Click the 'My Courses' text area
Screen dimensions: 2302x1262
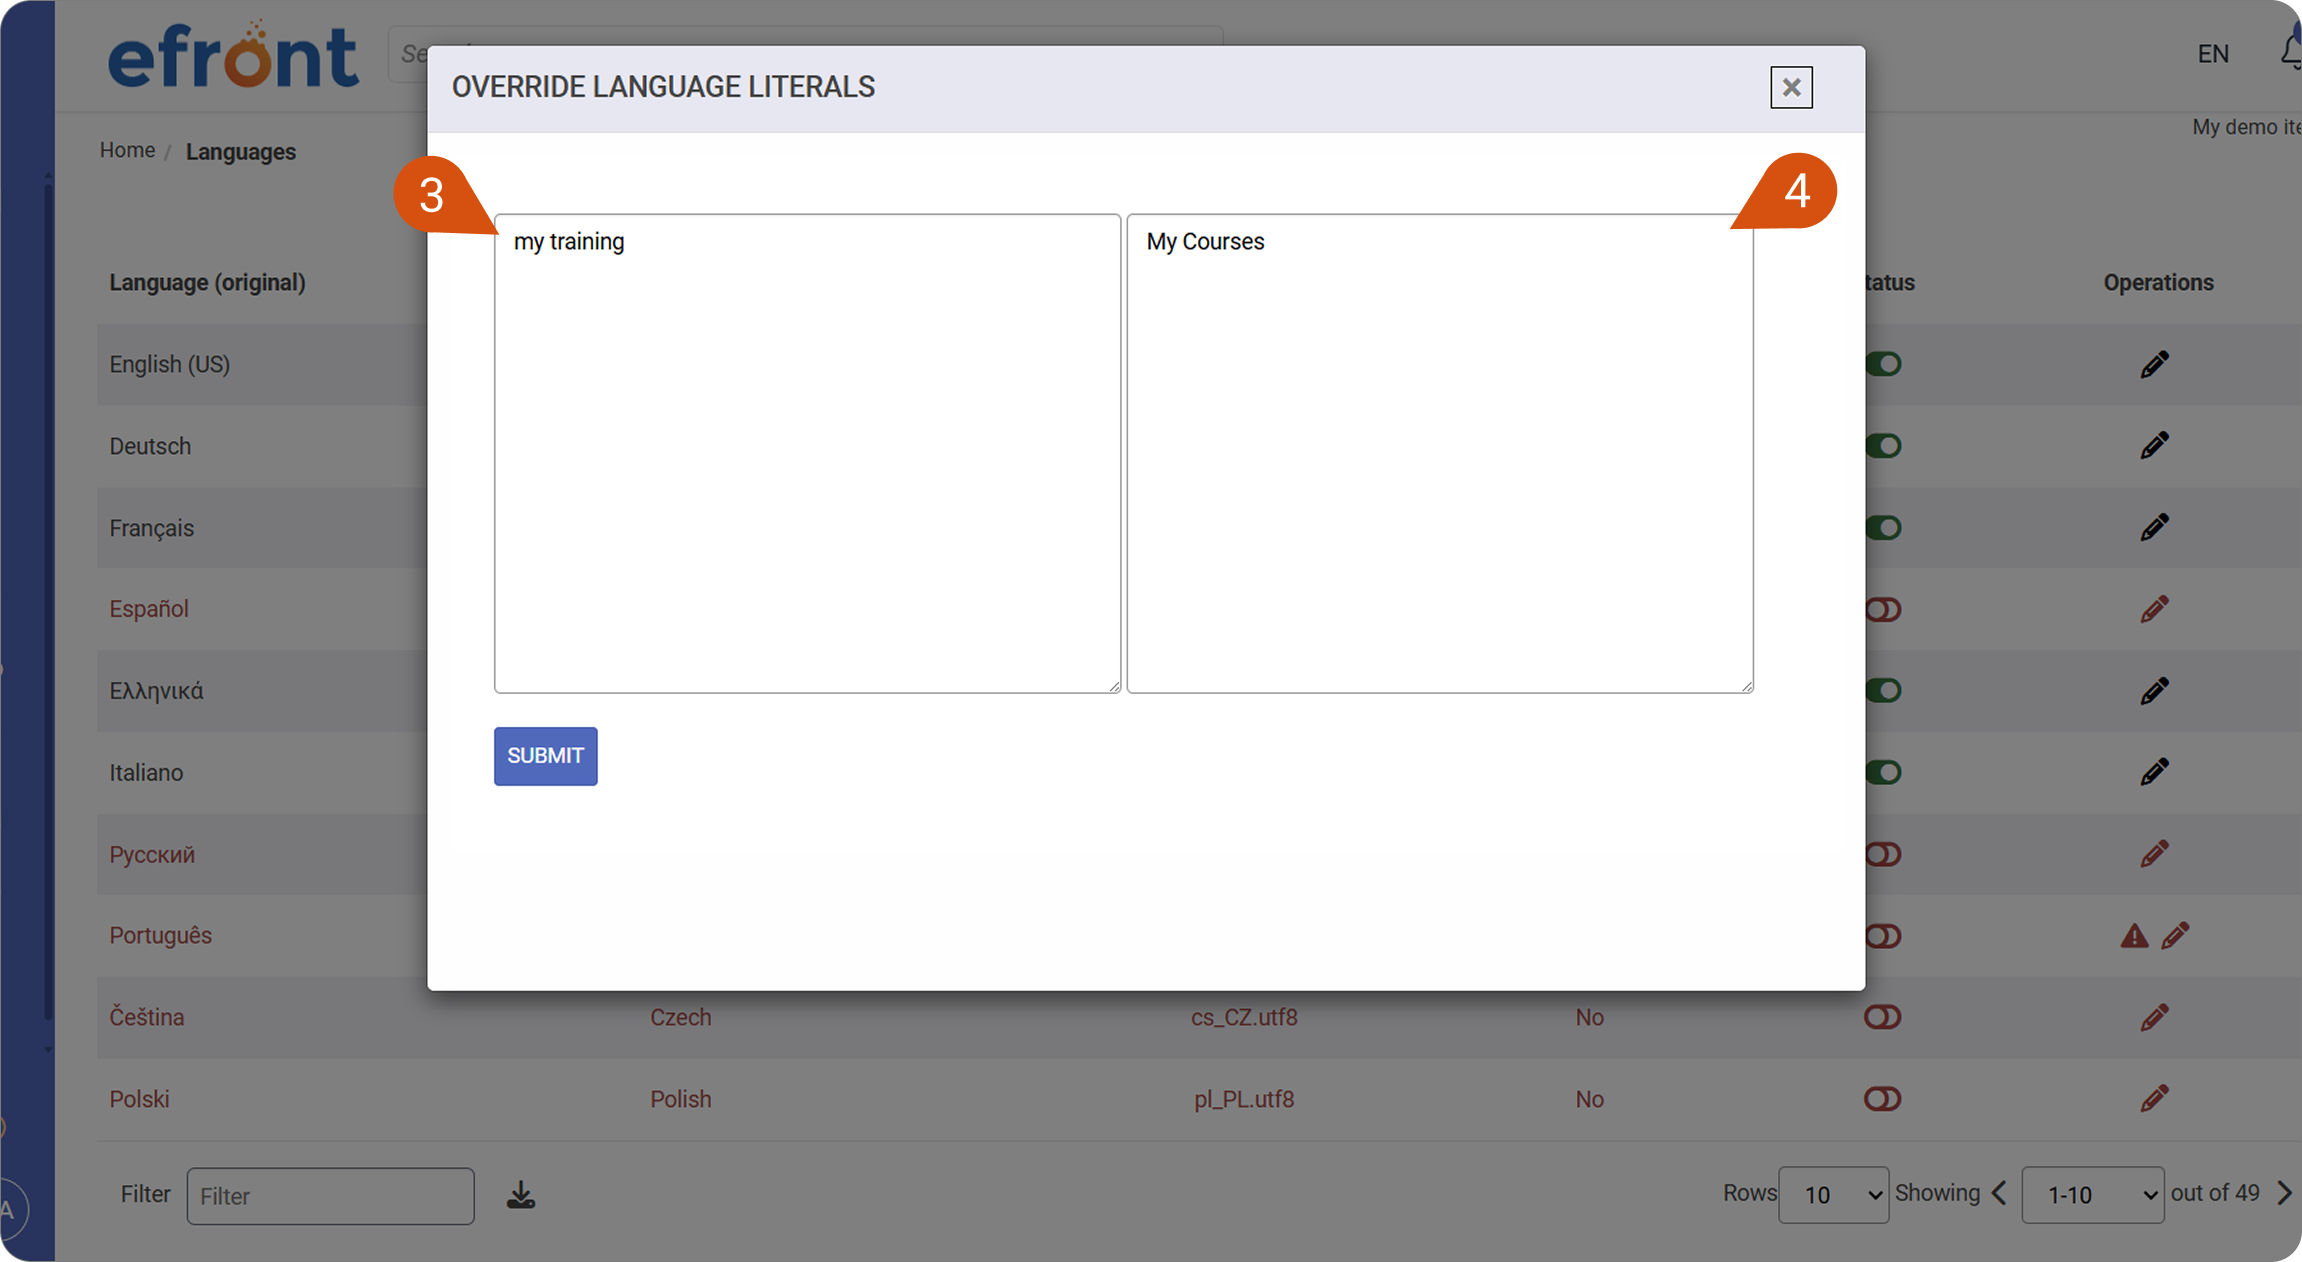click(x=1439, y=453)
